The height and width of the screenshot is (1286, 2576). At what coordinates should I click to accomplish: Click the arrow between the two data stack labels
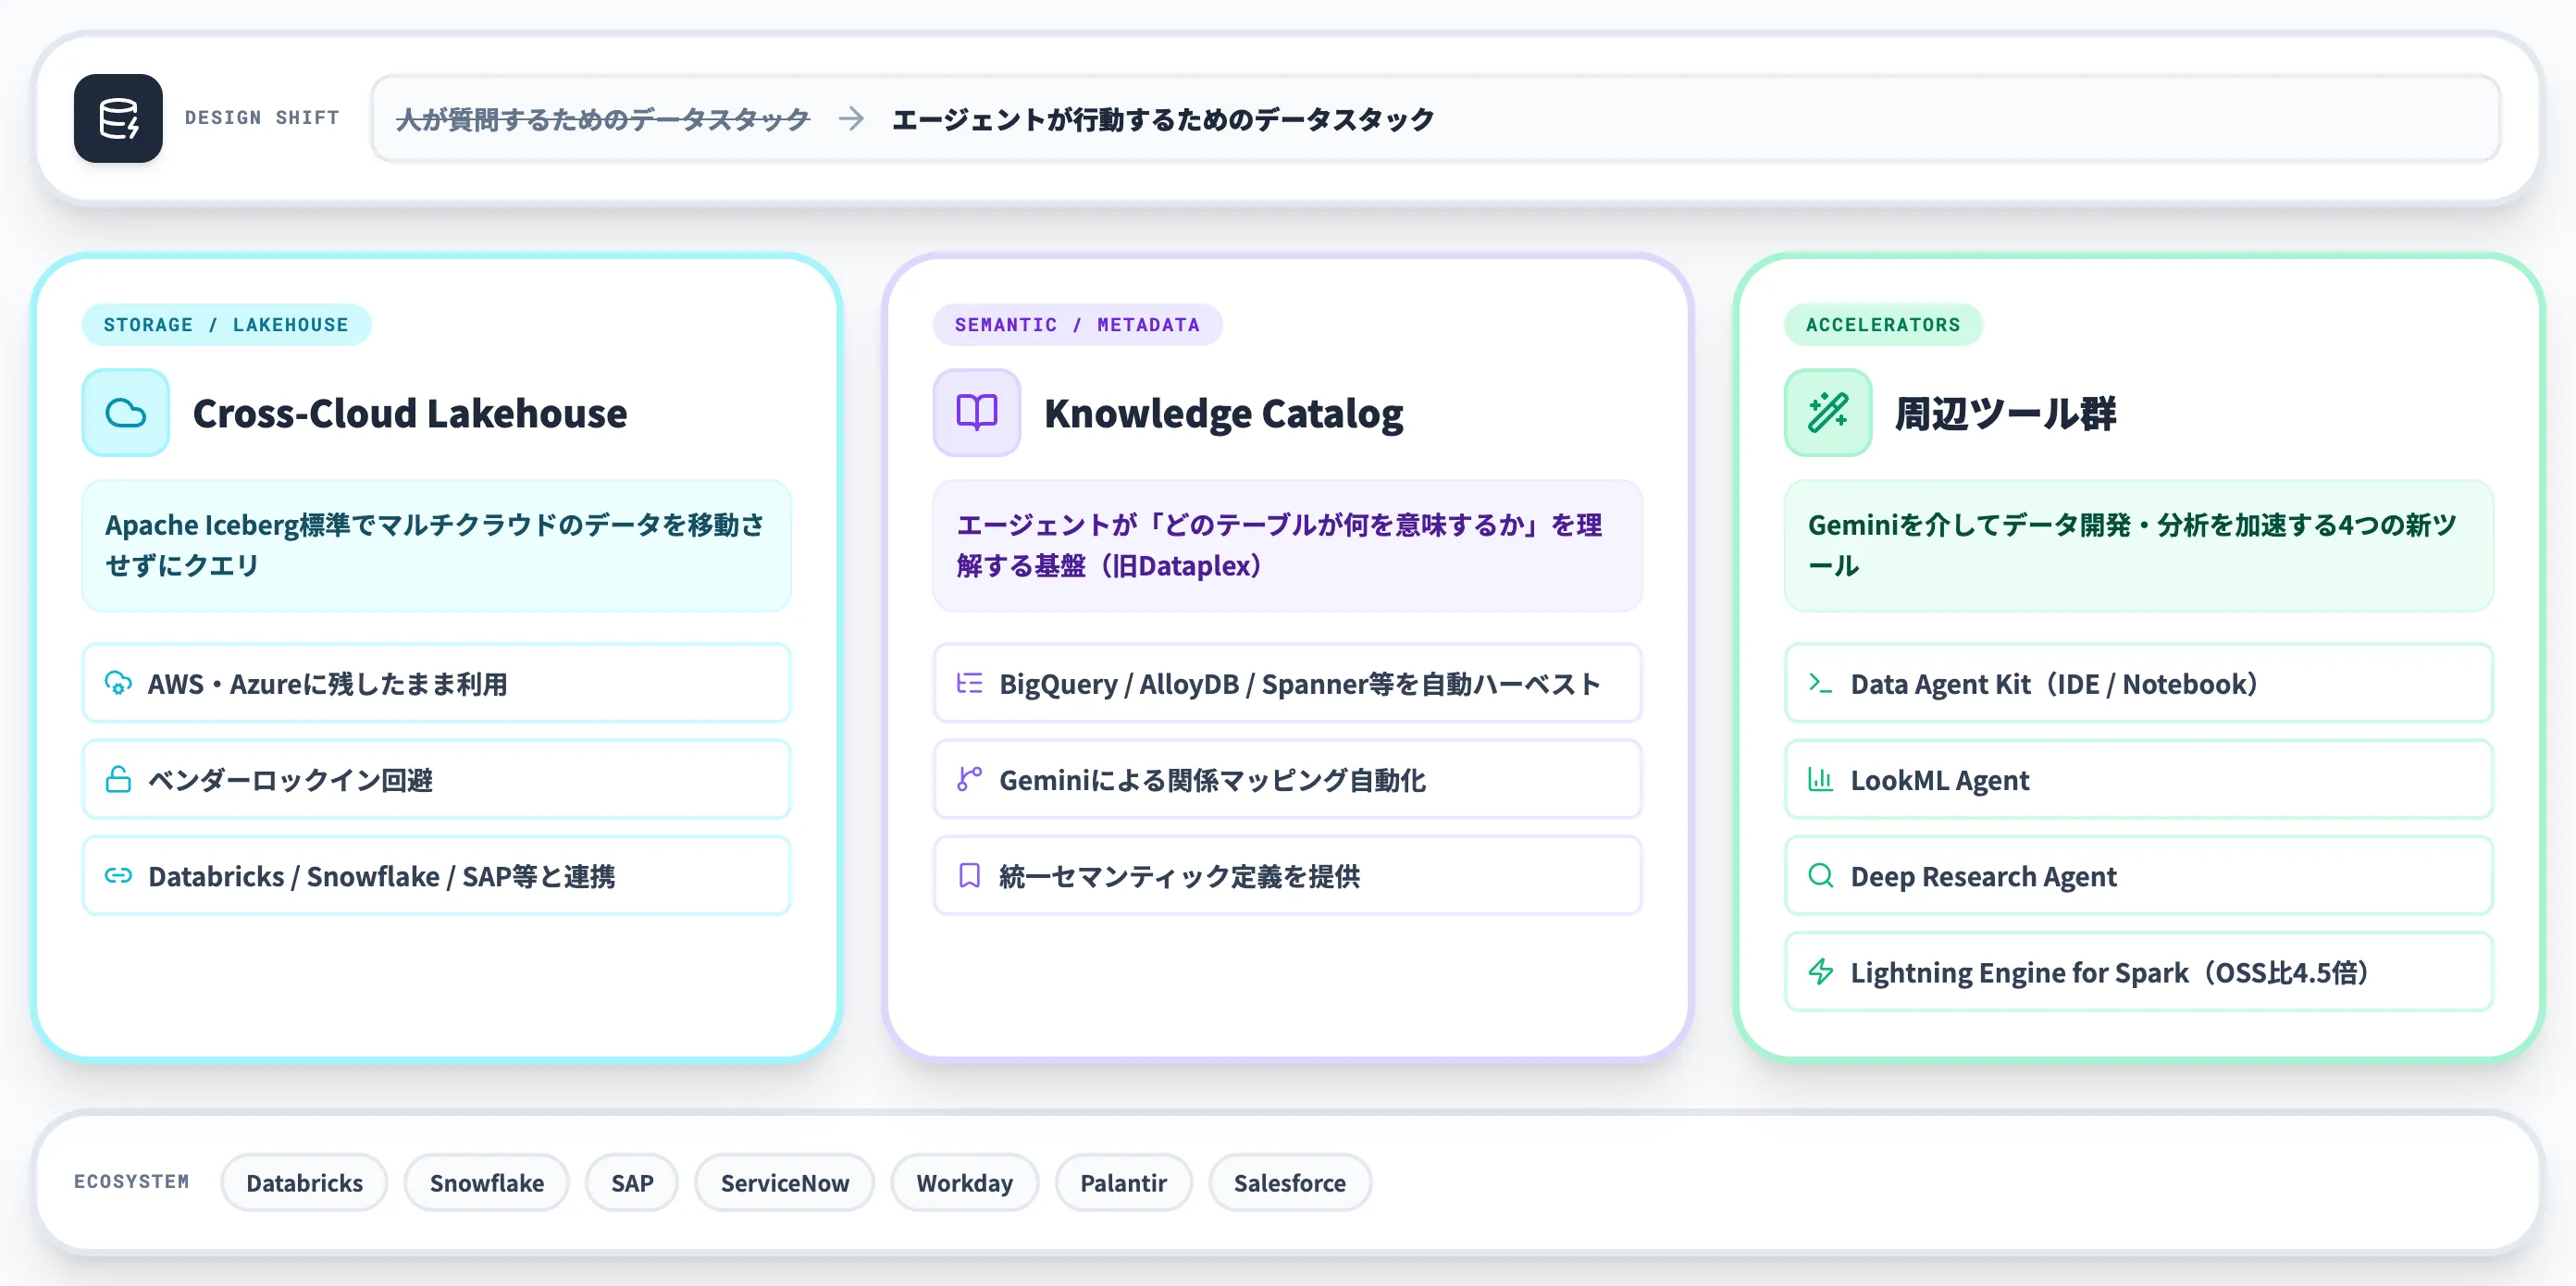(851, 119)
